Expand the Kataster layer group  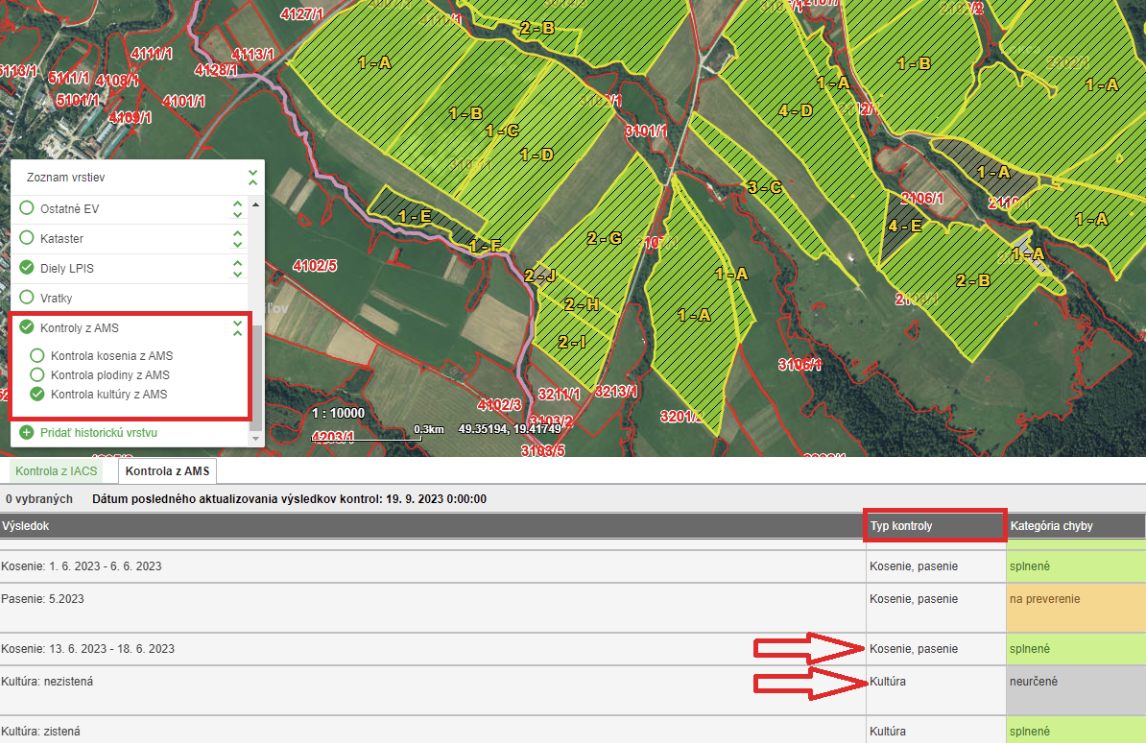pos(238,239)
